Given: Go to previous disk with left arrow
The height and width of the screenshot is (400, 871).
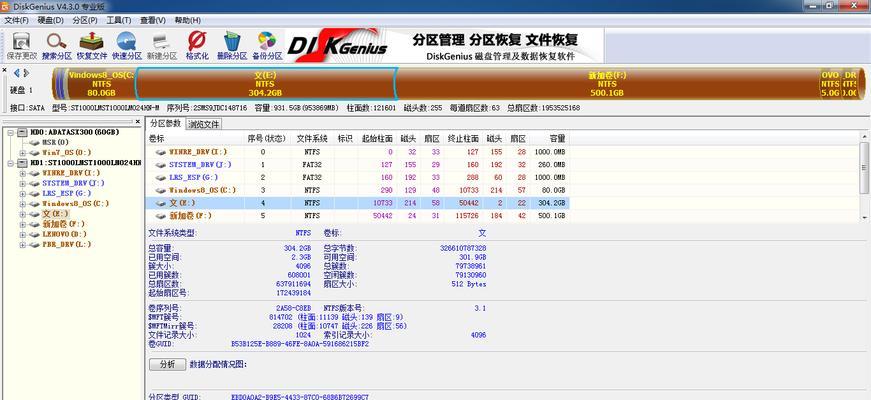Looking at the screenshot, I should click(x=17, y=73).
